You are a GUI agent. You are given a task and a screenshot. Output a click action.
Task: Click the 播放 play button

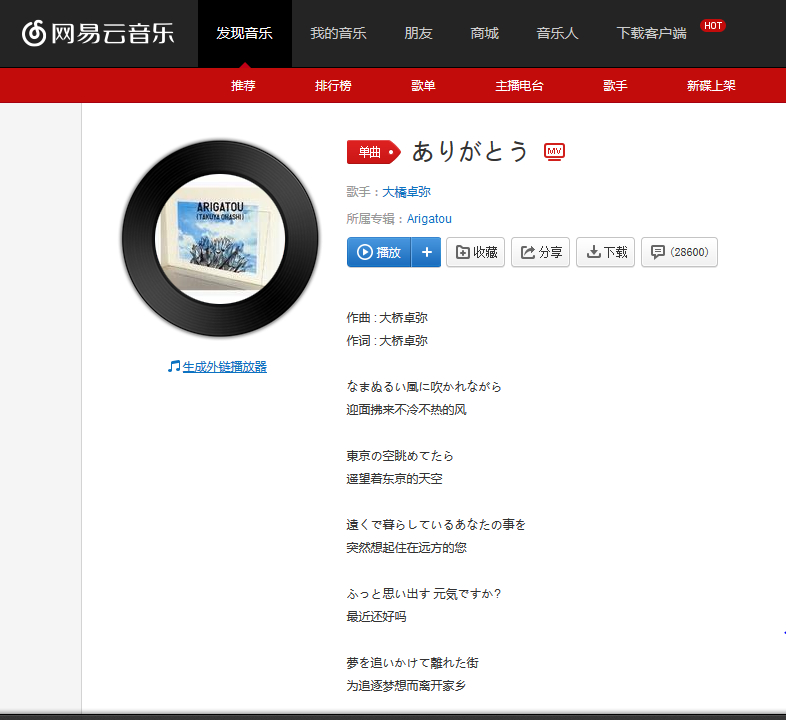click(379, 252)
